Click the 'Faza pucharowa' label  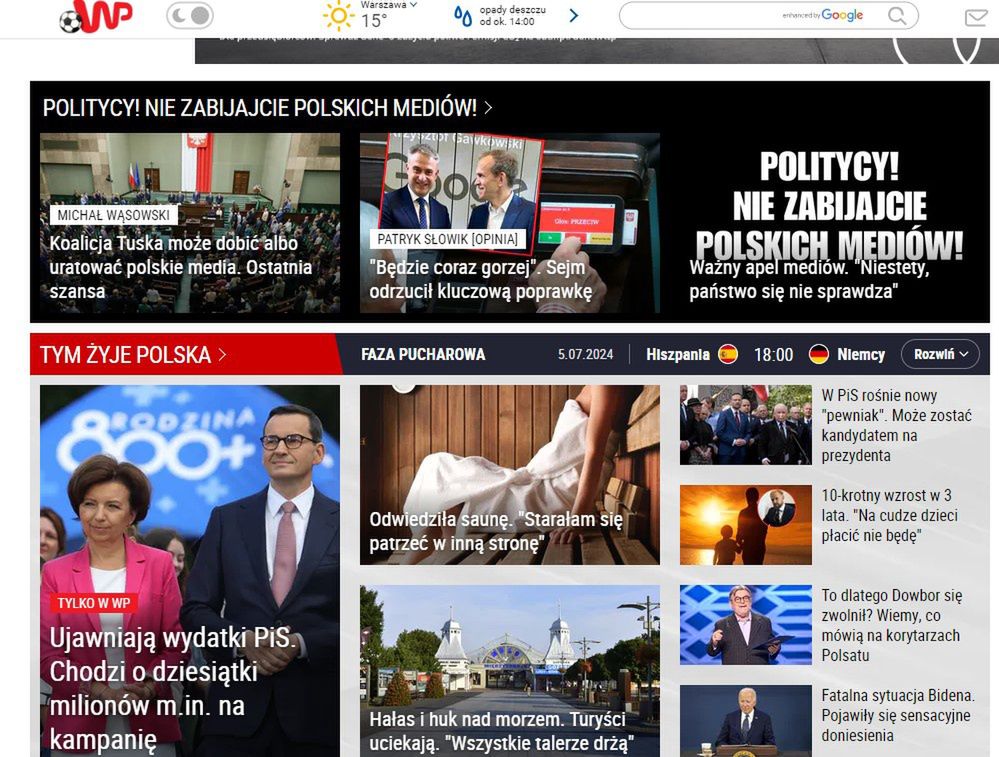[x=423, y=354]
